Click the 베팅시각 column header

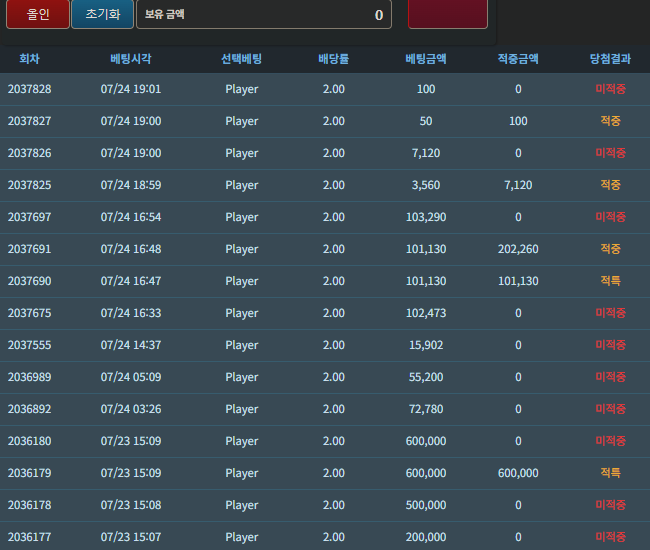[x=131, y=59]
